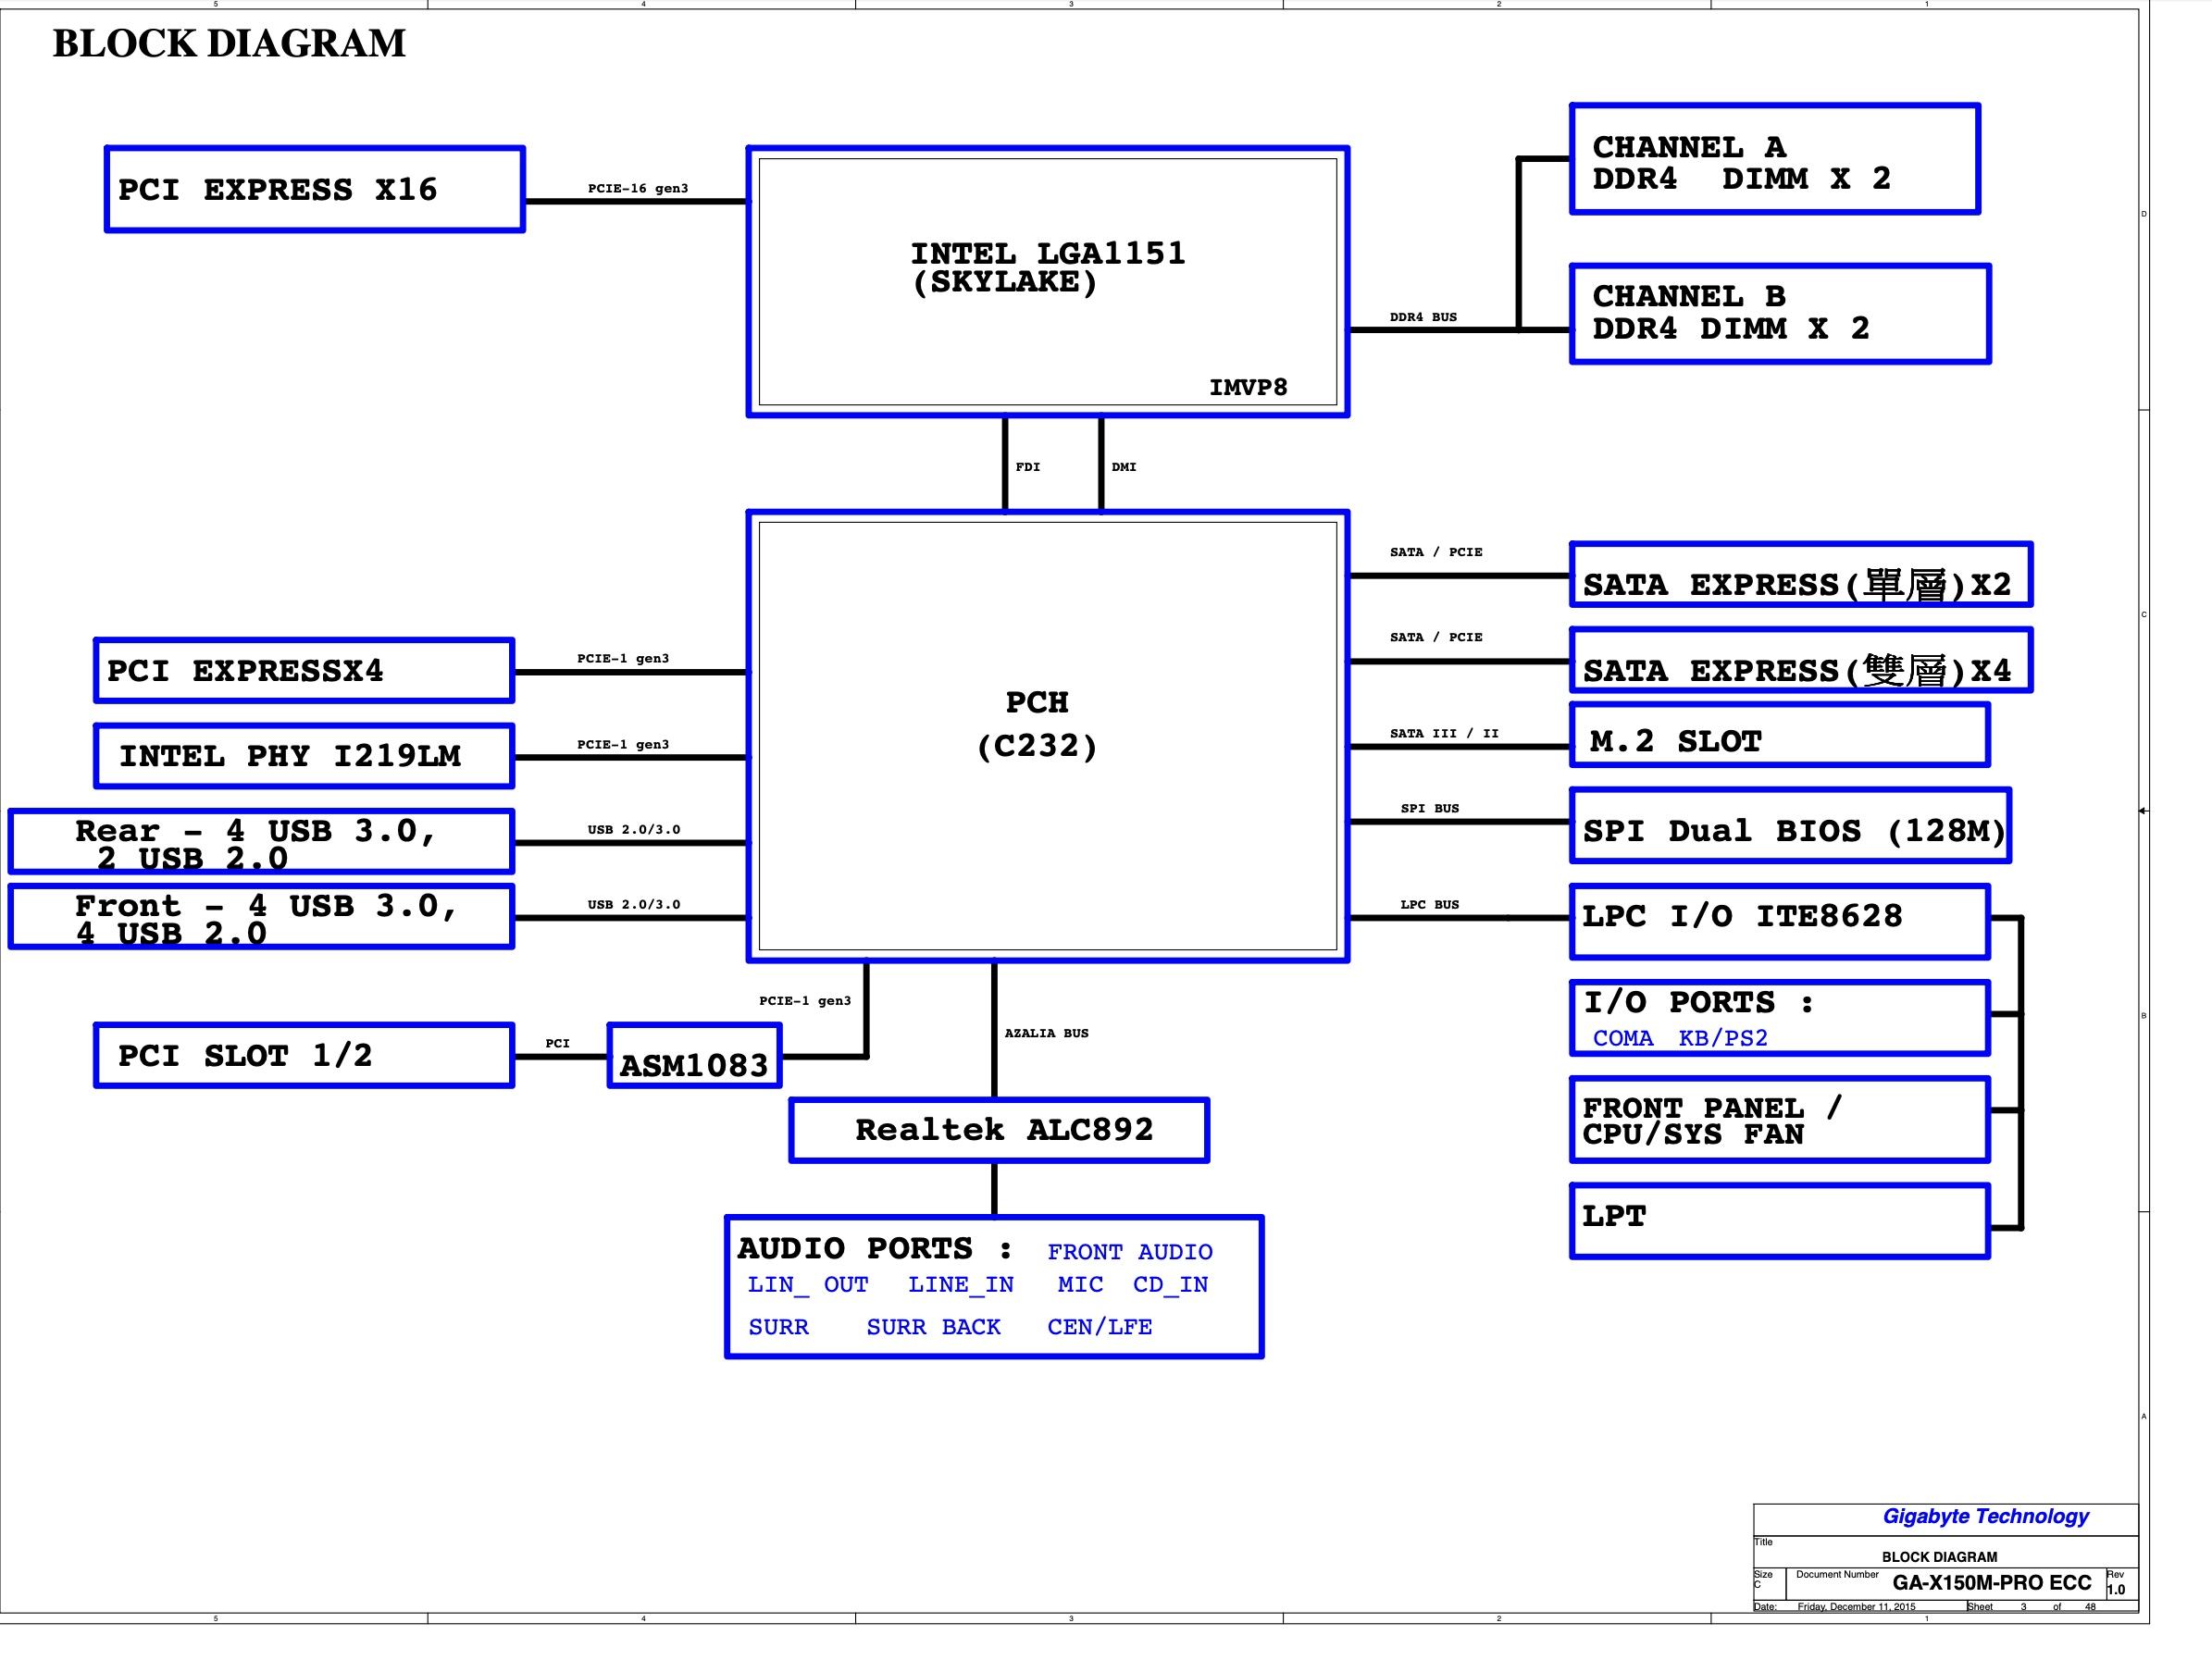Click the BLOCK DIAGRAM title field
The image size is (2212, 1660).
[x=1940, y=1558]
